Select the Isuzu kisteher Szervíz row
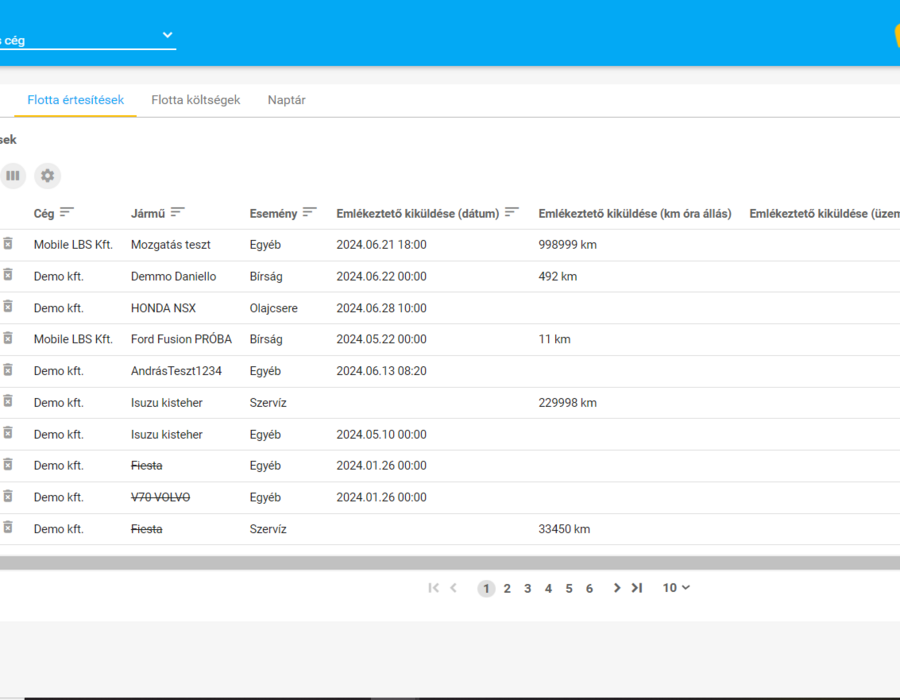 click(x=450, y=403)
